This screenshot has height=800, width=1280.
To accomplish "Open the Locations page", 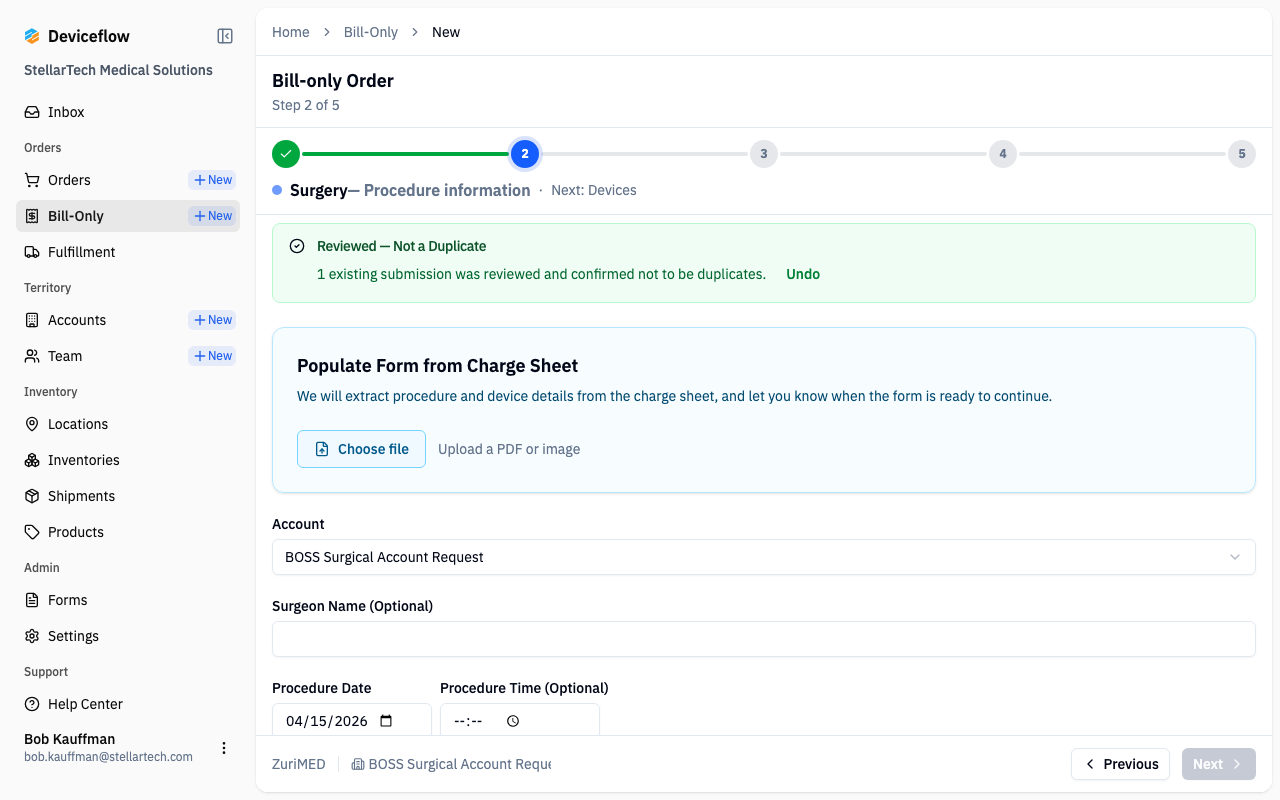I will [x=128, y=424].
